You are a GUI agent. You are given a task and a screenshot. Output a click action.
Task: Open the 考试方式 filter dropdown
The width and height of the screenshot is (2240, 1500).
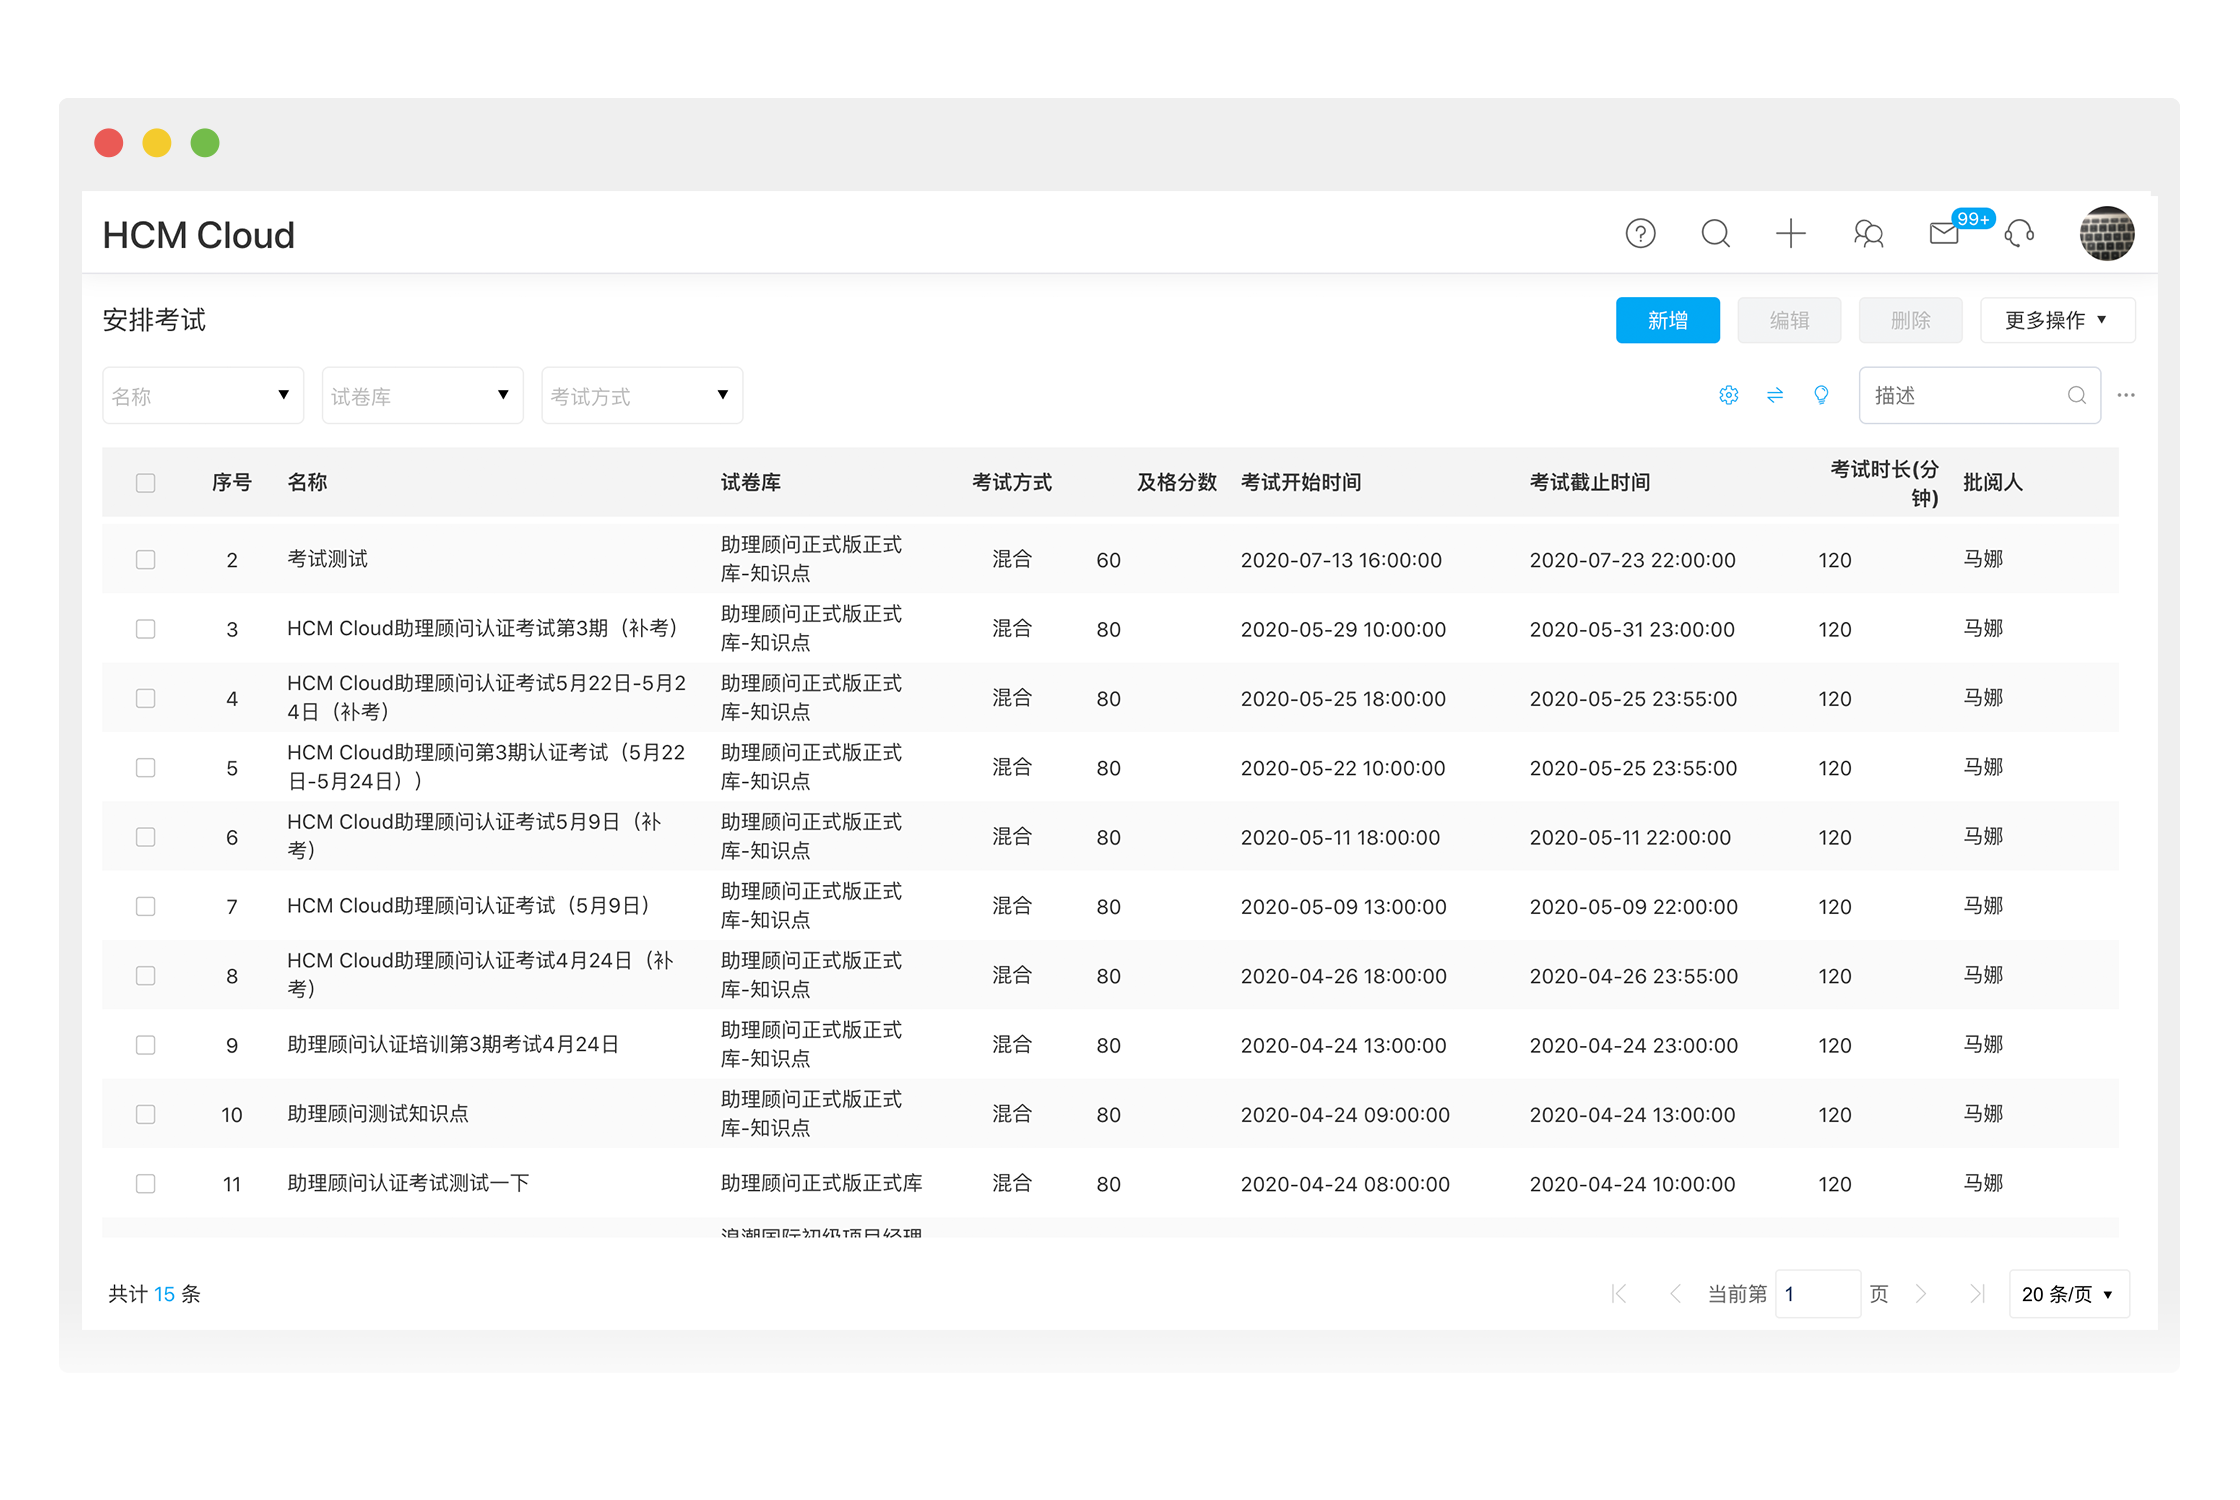click(642, 396)
